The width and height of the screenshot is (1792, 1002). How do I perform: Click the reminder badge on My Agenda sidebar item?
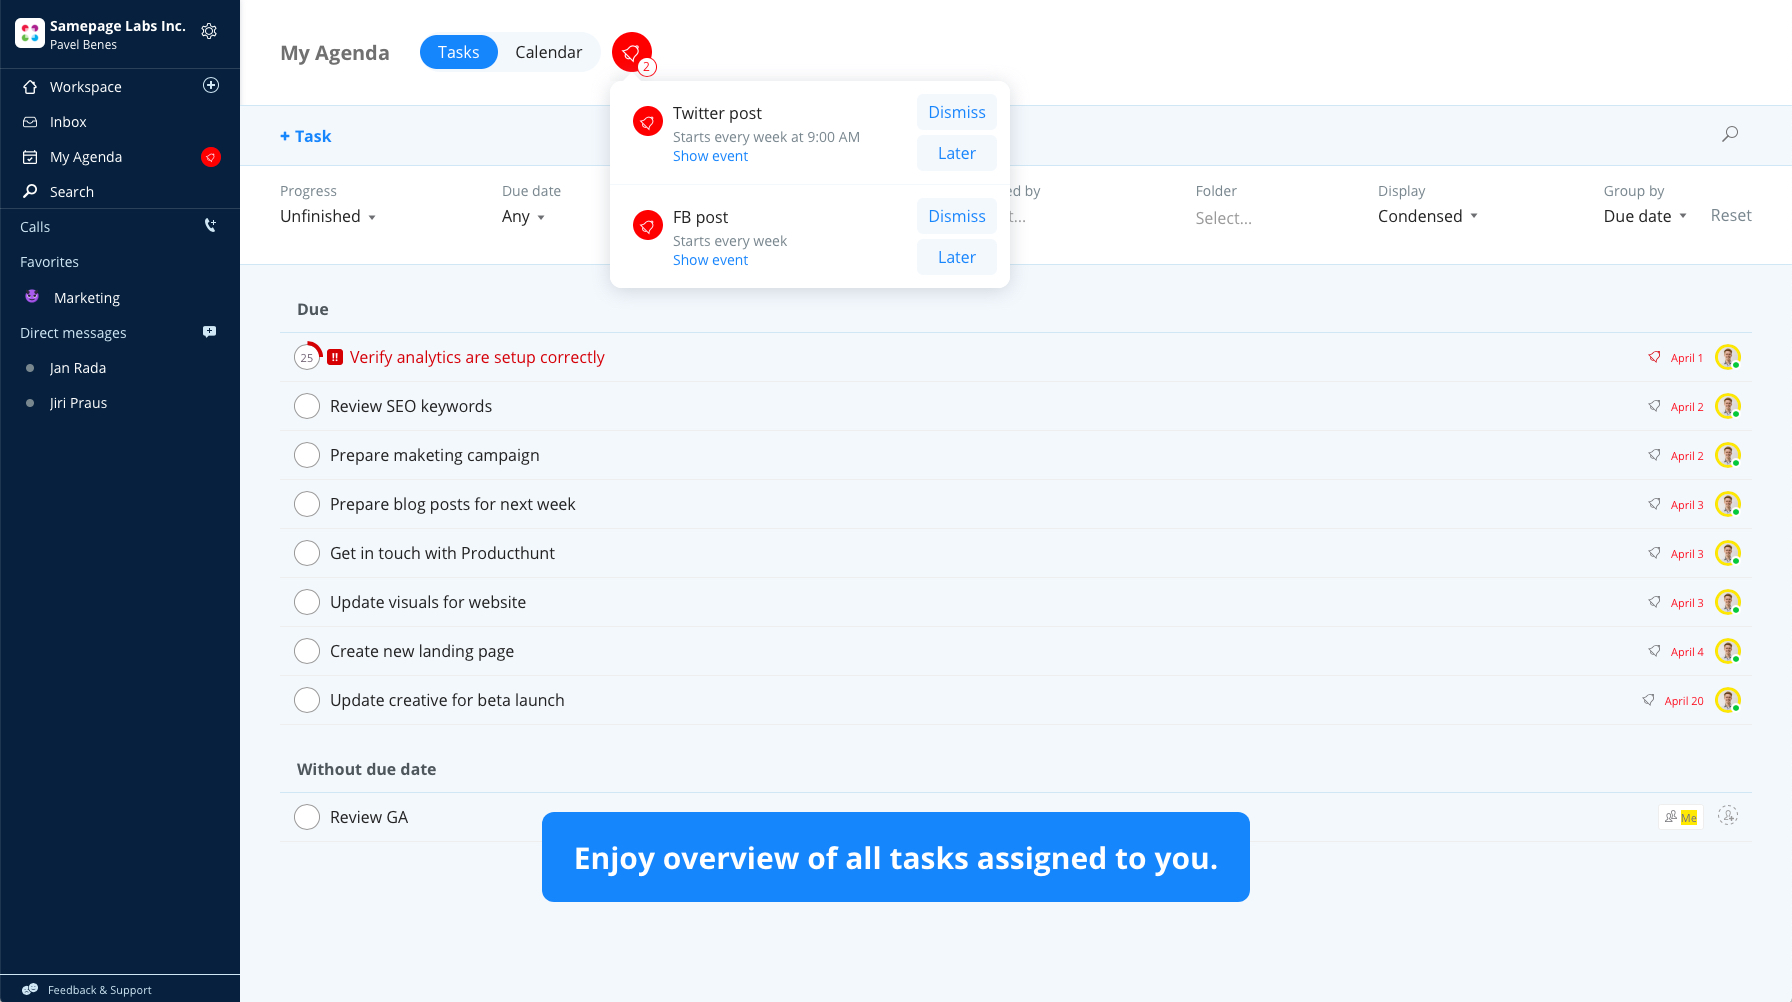click(x=211, y=157)
